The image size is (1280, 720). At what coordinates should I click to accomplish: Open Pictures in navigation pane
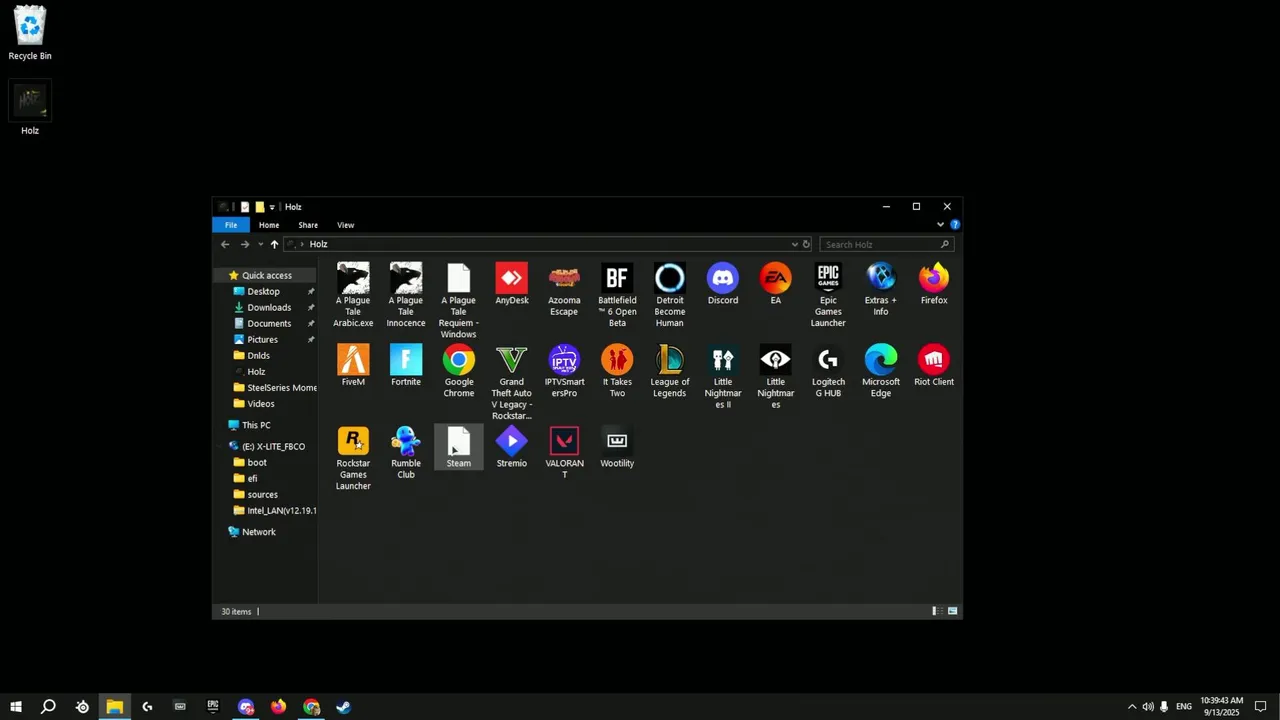click(x=263, y=339)
